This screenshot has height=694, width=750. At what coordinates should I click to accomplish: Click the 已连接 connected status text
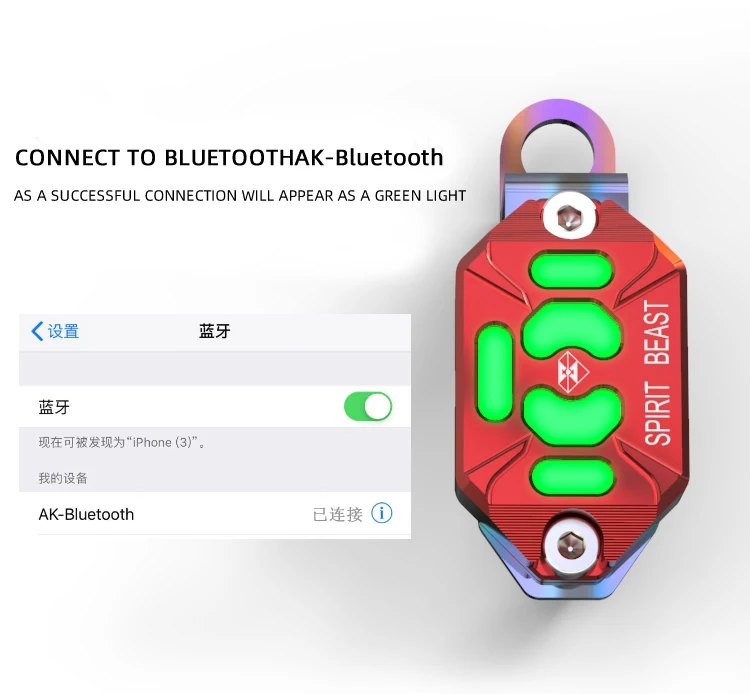coord(338,514)
